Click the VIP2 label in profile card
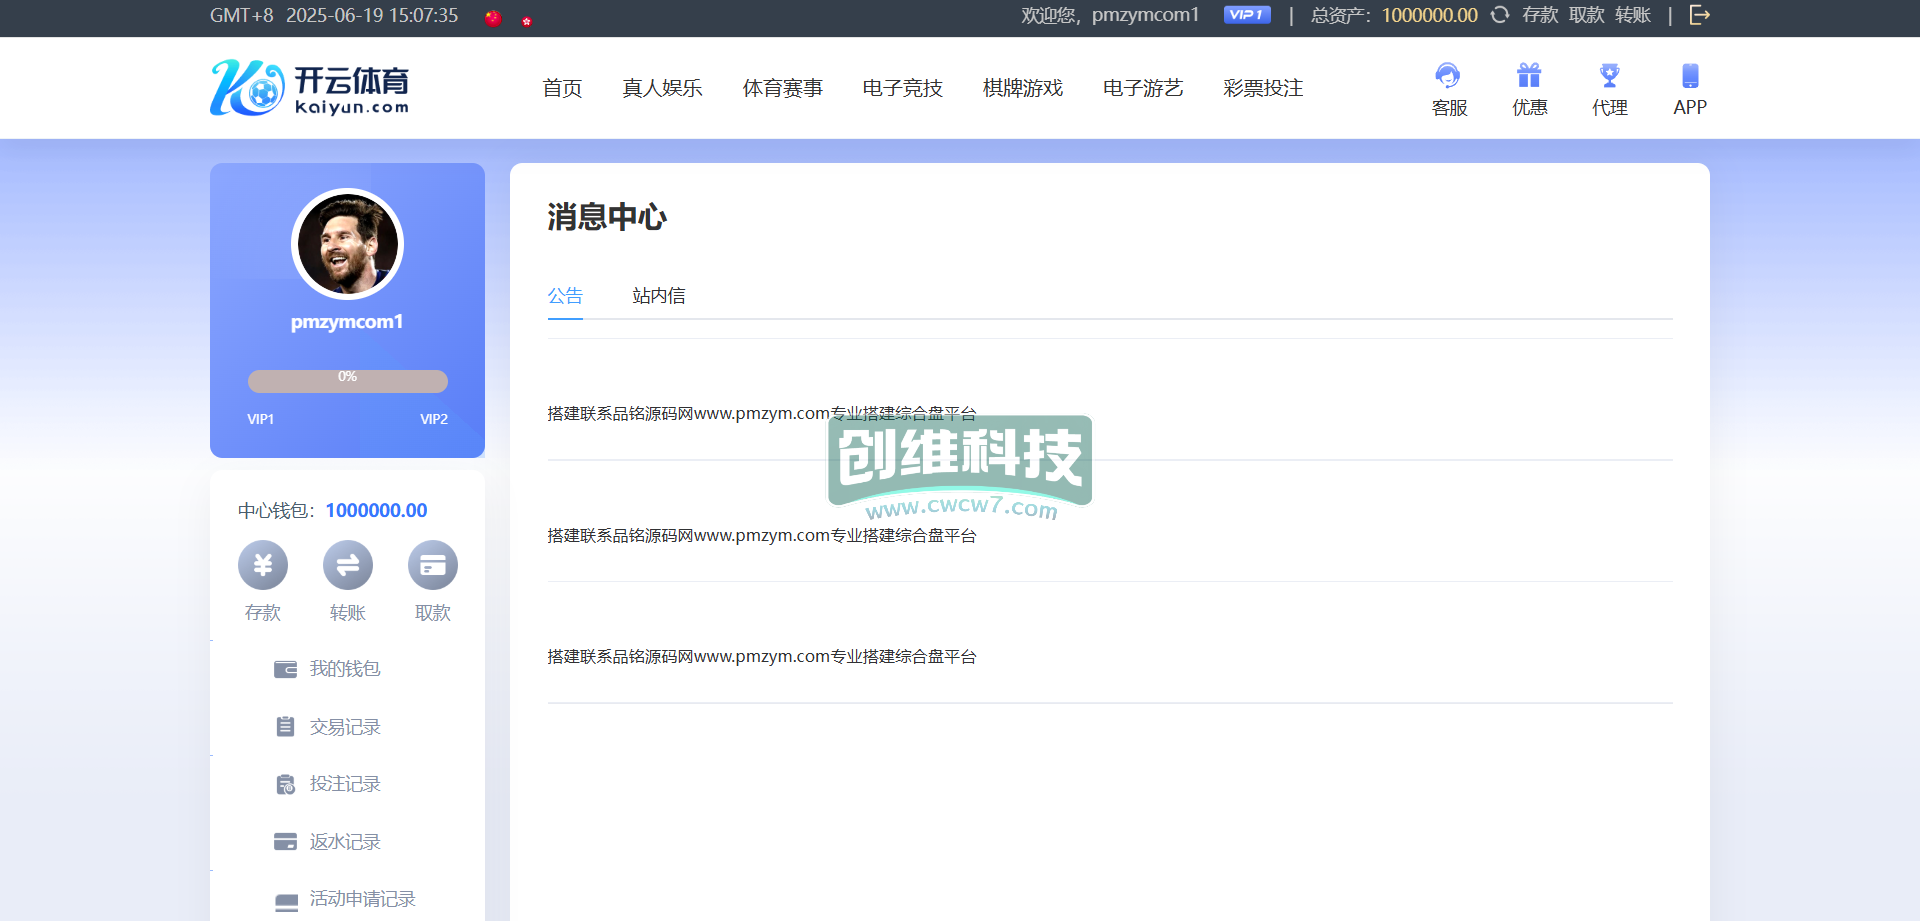1920x921 pixels. click(x=434, y=419)
